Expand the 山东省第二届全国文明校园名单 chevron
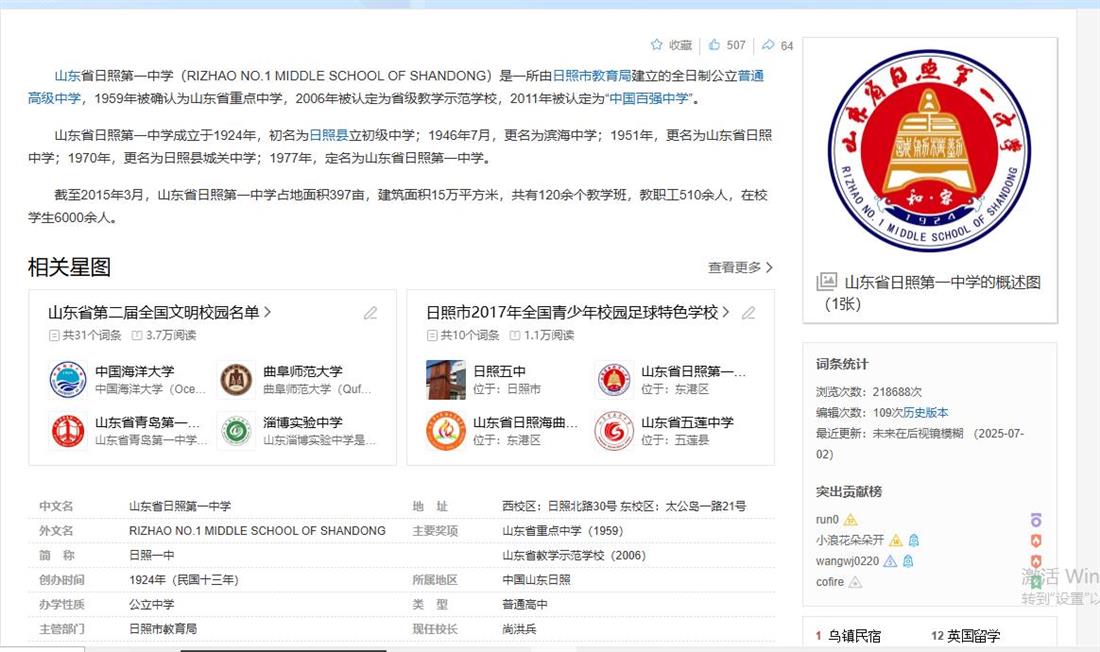Screen dimensions: 1100x652 click(267, 312)
